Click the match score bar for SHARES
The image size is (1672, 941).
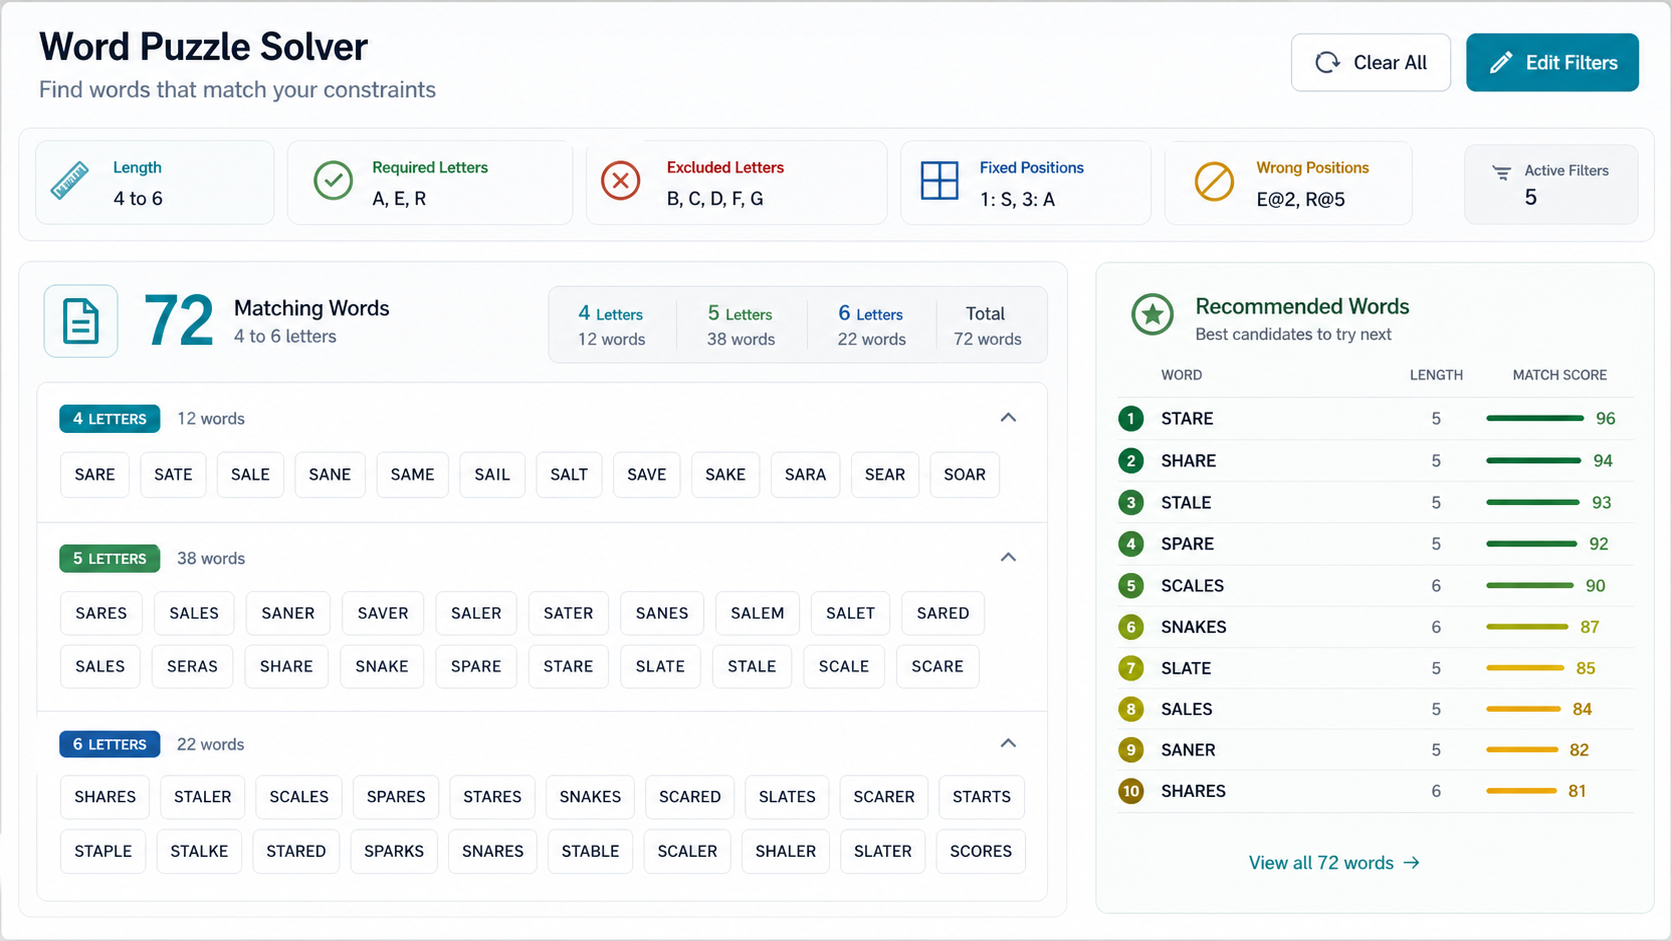tap(1522, 791)
